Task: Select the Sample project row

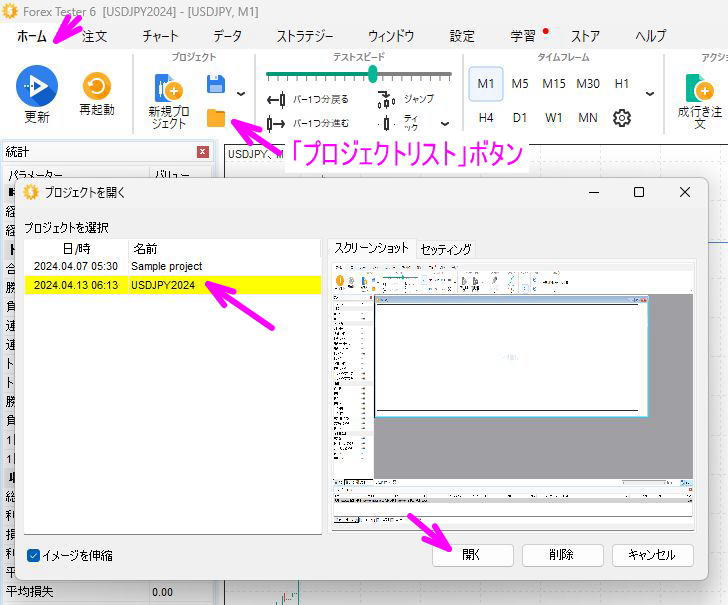Action: point(172,267)
